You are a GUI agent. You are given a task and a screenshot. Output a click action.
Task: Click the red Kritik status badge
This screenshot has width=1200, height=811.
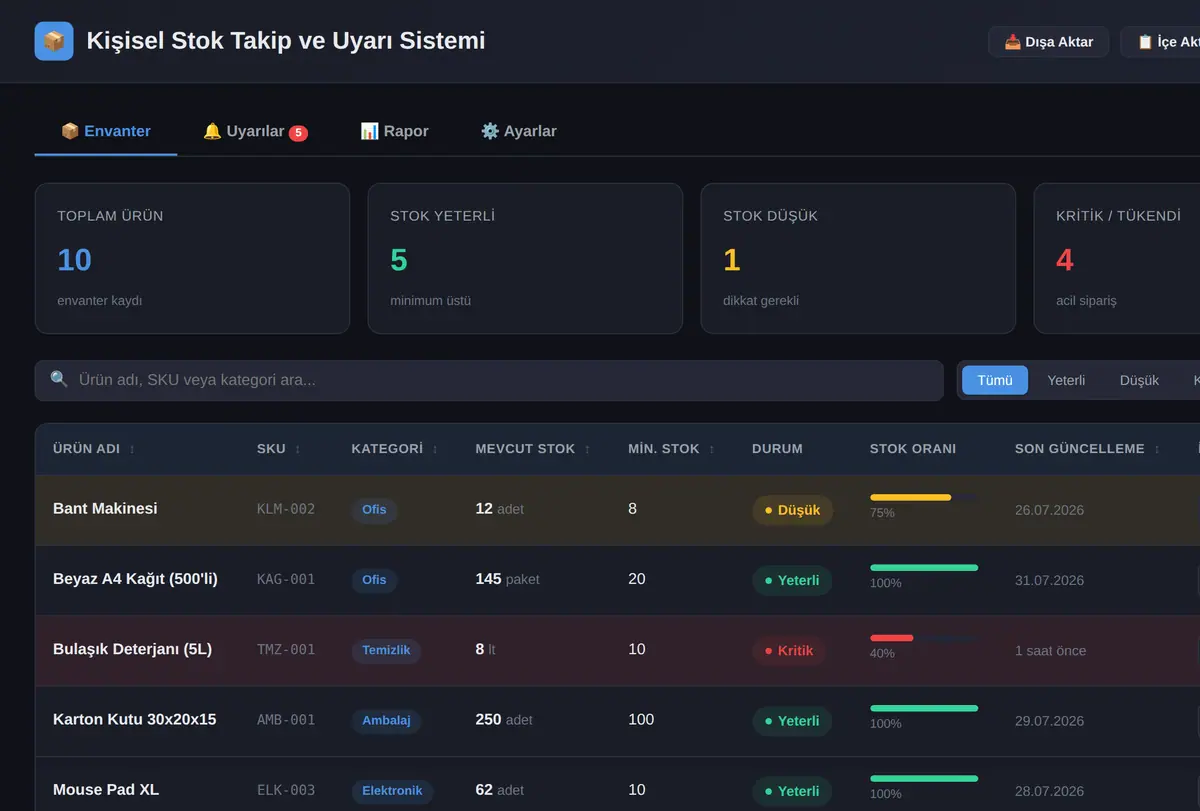[x=789, y=651]
